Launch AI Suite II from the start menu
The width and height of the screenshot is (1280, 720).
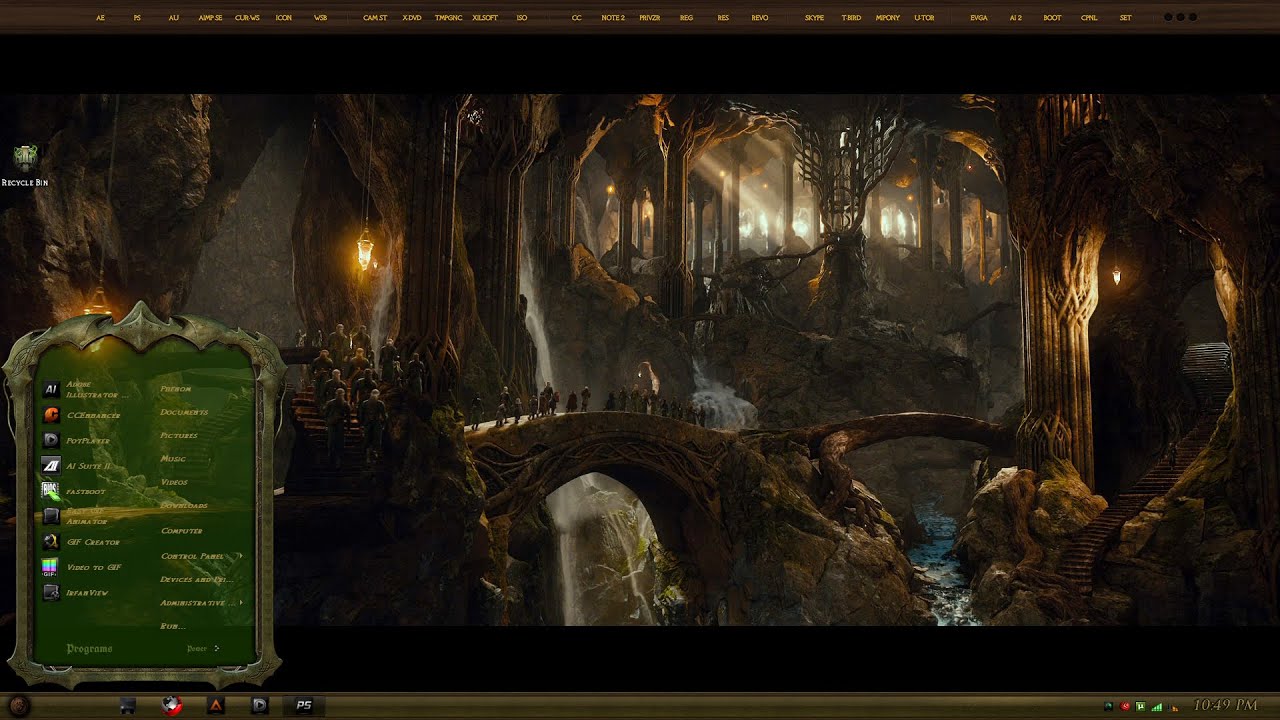click(77, 466)
